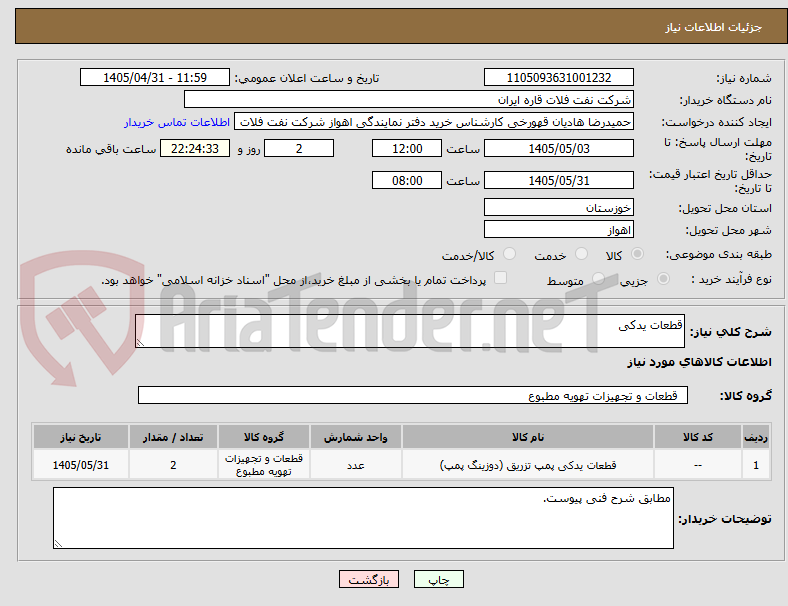The image size is (788, 606).
Task: Click the واحد شمارش column header
Action: click(355, 437)
